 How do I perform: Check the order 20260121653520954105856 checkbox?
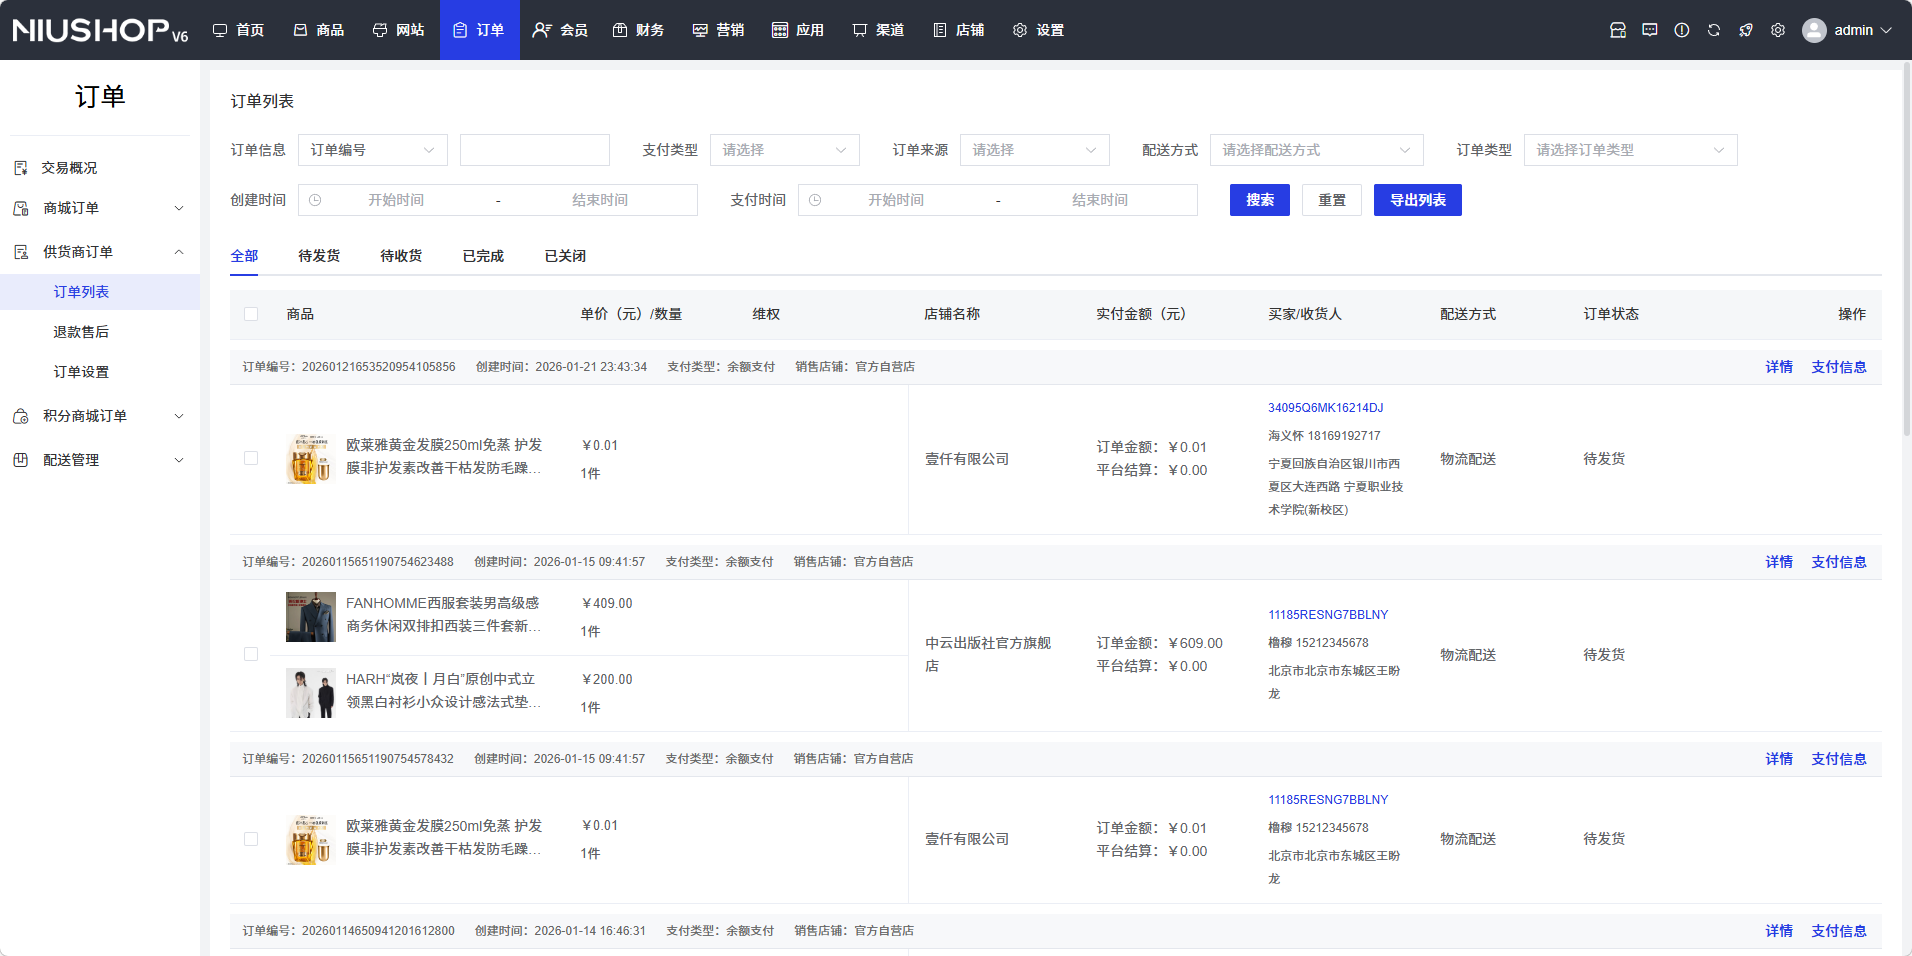tap(251, 458)
